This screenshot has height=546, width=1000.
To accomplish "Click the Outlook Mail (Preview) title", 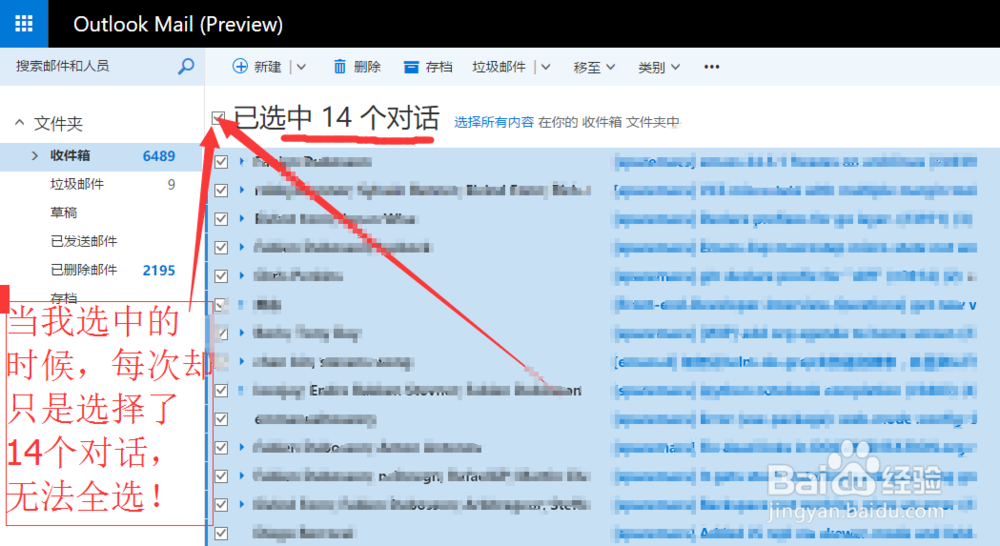I will [178, 24].
